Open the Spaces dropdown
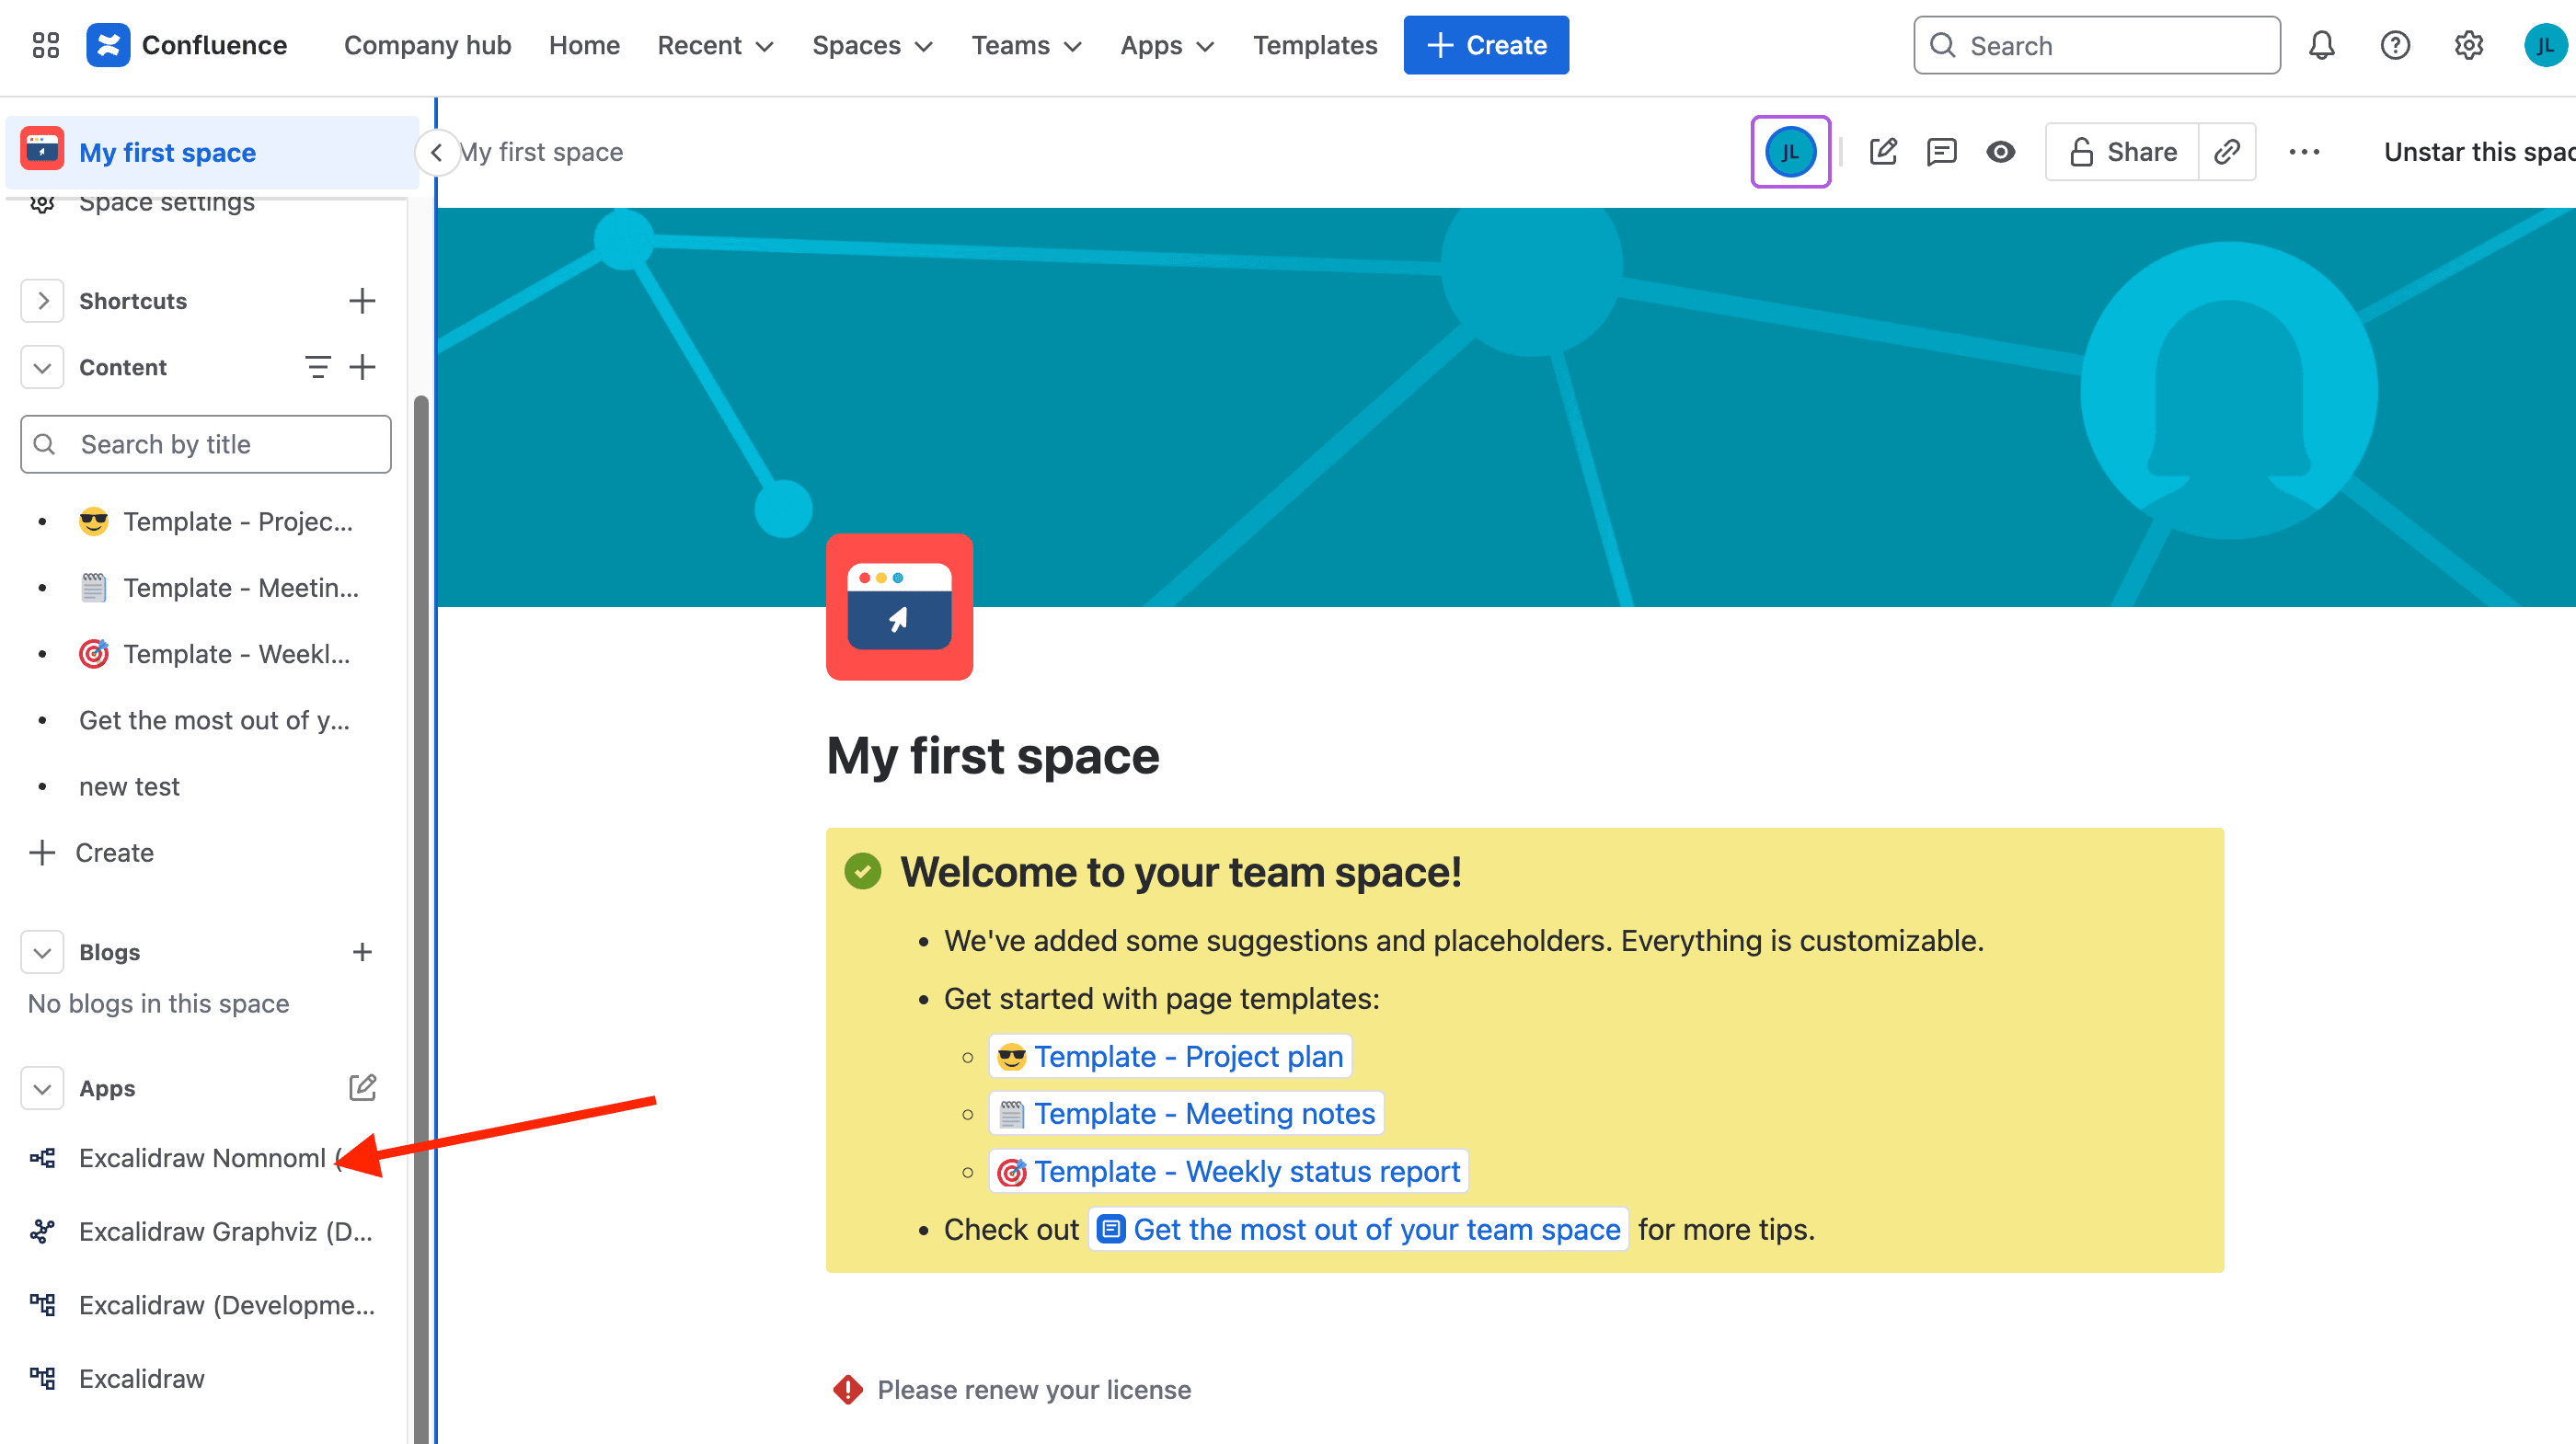The image size is (2576, 1444). pyautogui.click(x=872, y=45)
